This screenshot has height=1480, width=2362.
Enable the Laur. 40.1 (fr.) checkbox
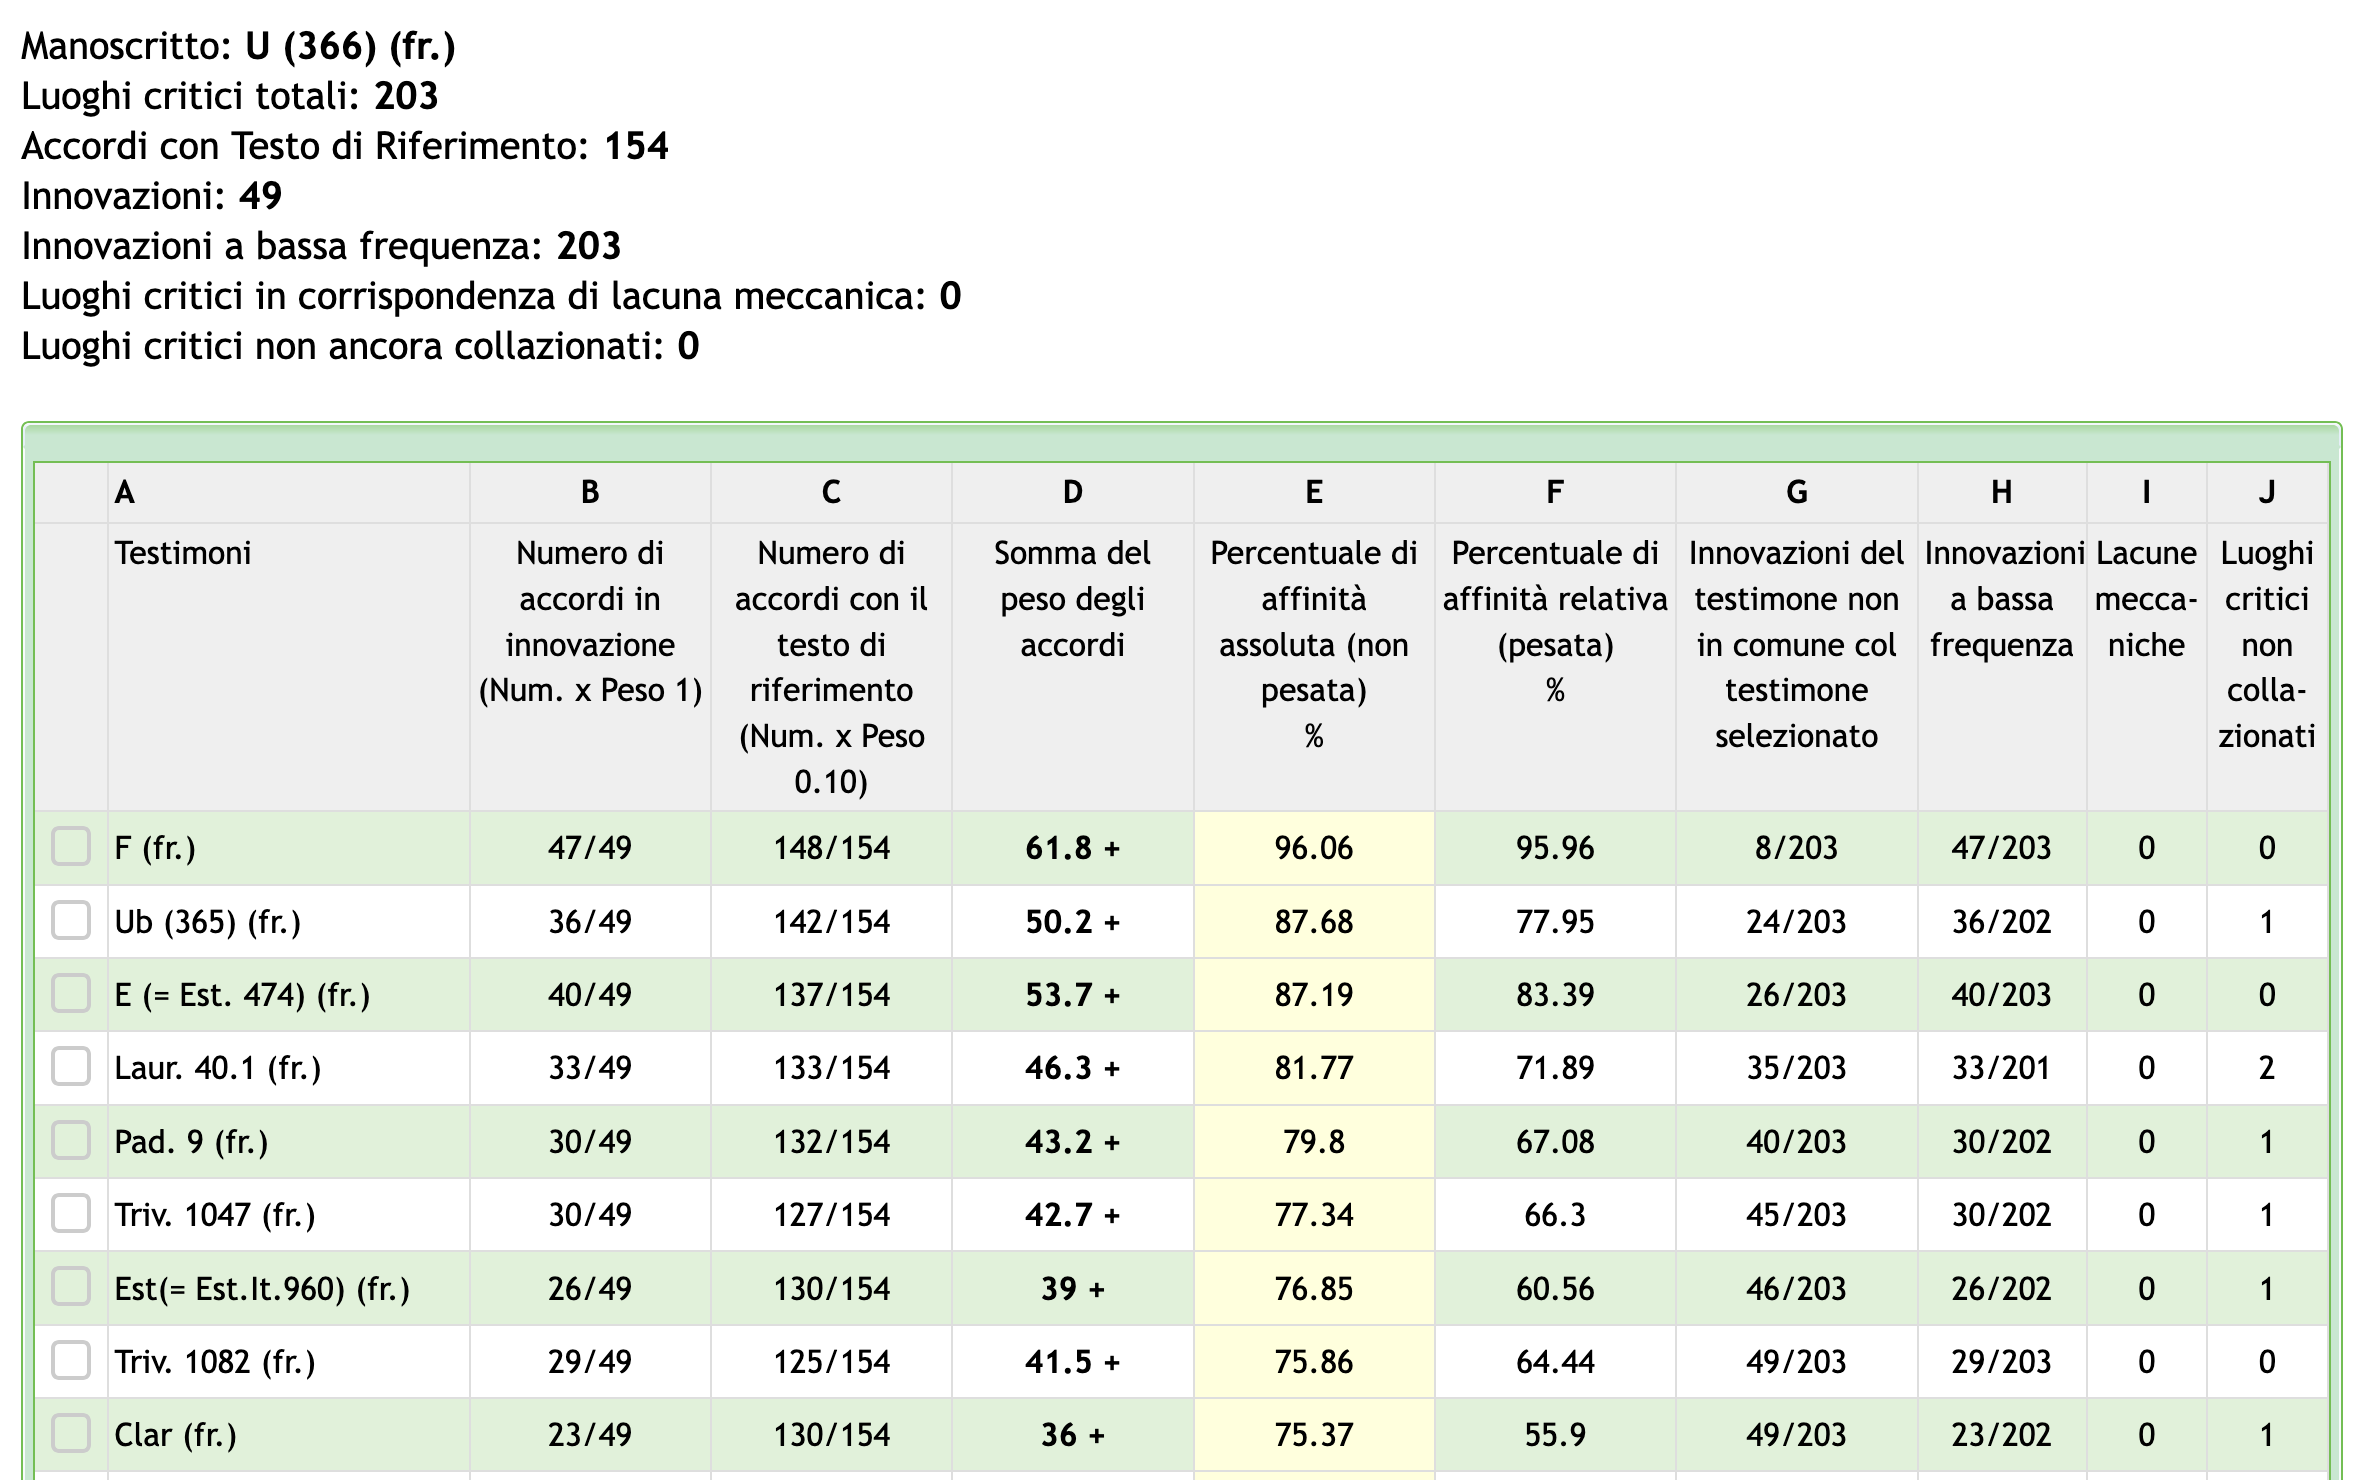71,1066
